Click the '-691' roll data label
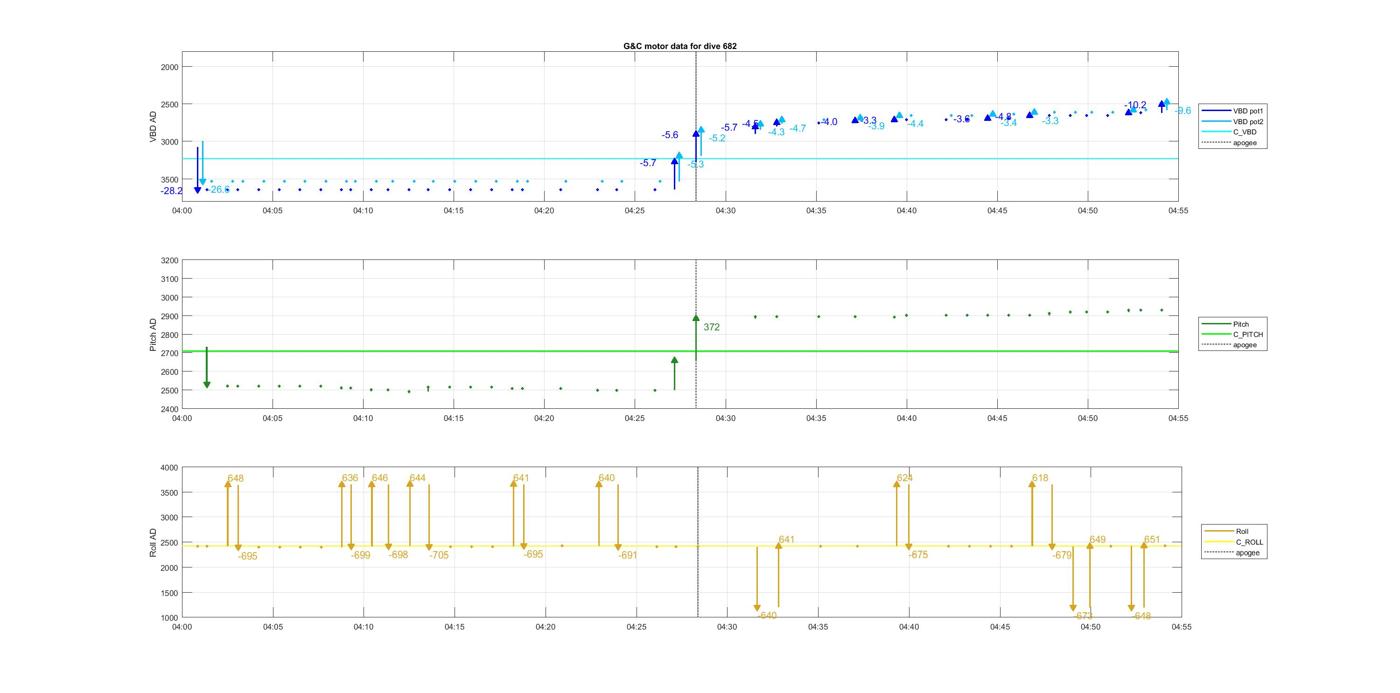 [628, 555]
